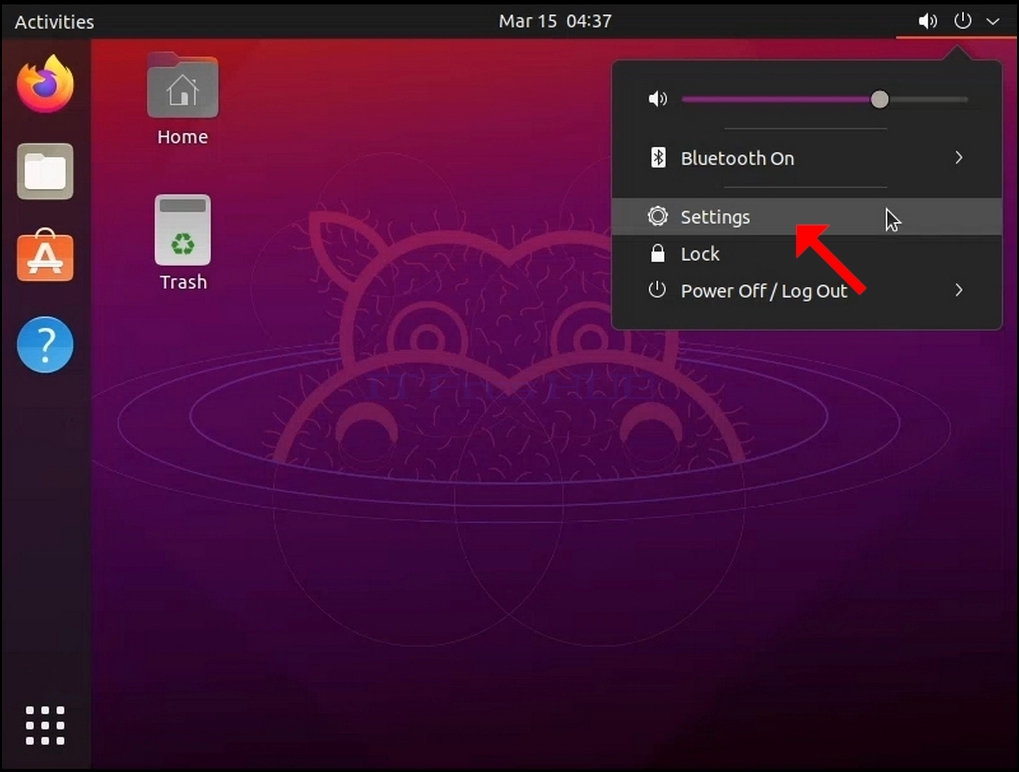
Task: Open the Trash desktop icon
Action: coord(183,243)
